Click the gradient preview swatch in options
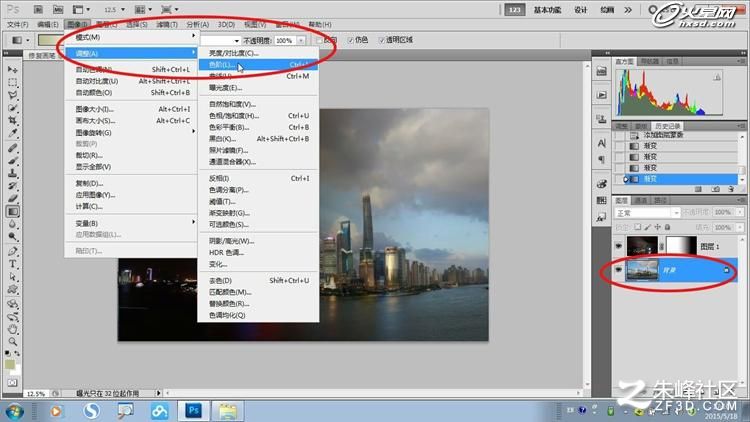The height and width of the screenshot is (422, 750). click(51, 40)
